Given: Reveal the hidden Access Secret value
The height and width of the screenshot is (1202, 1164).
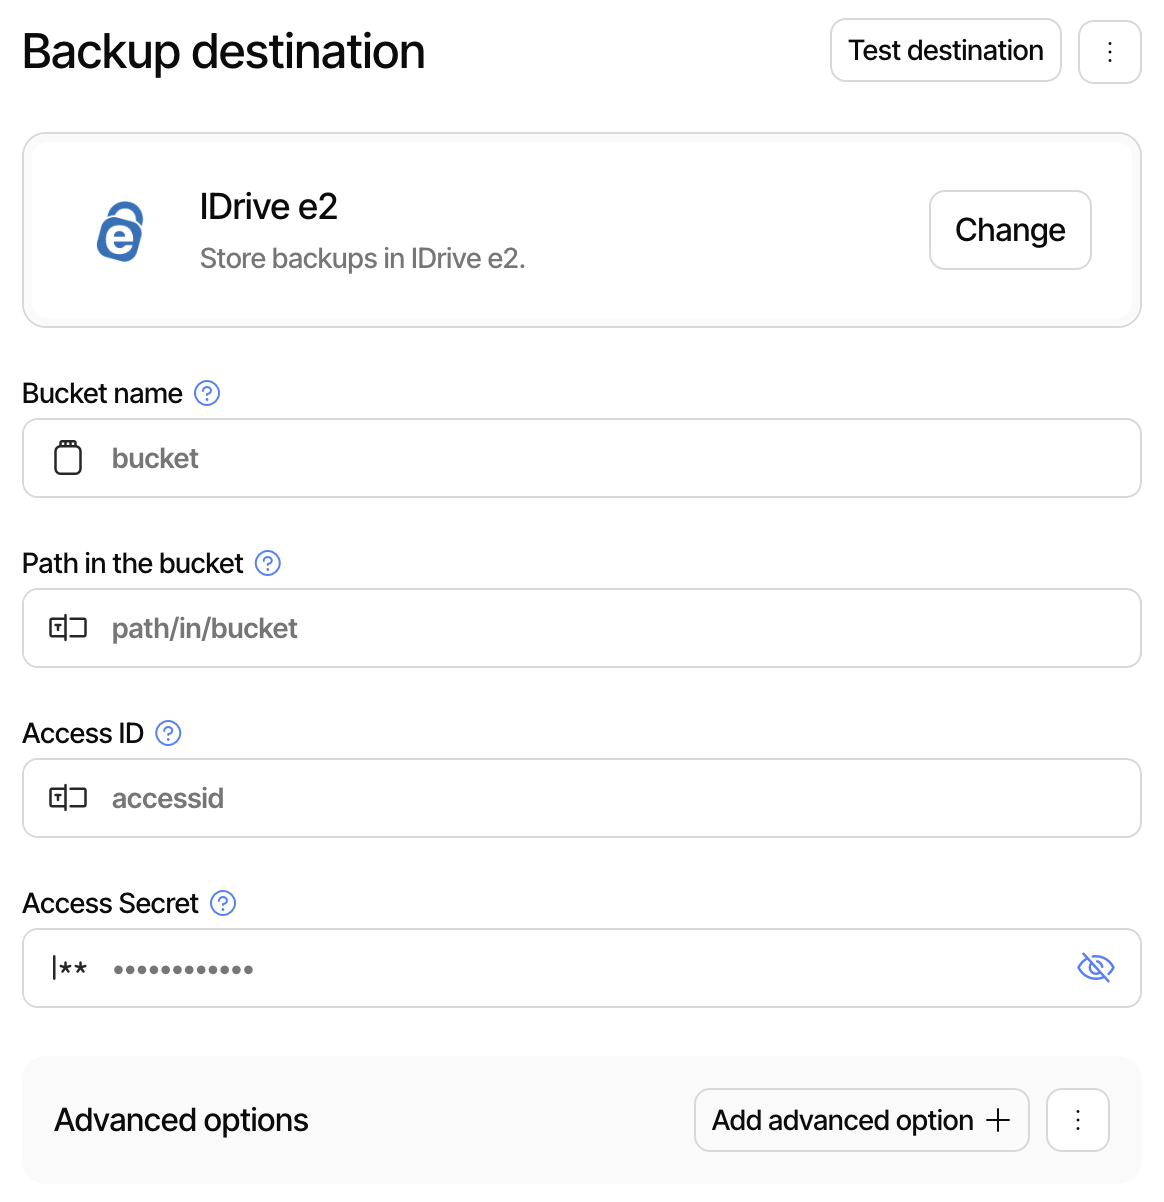Looking at the screenshot, I should click(x=1096, y=968).
